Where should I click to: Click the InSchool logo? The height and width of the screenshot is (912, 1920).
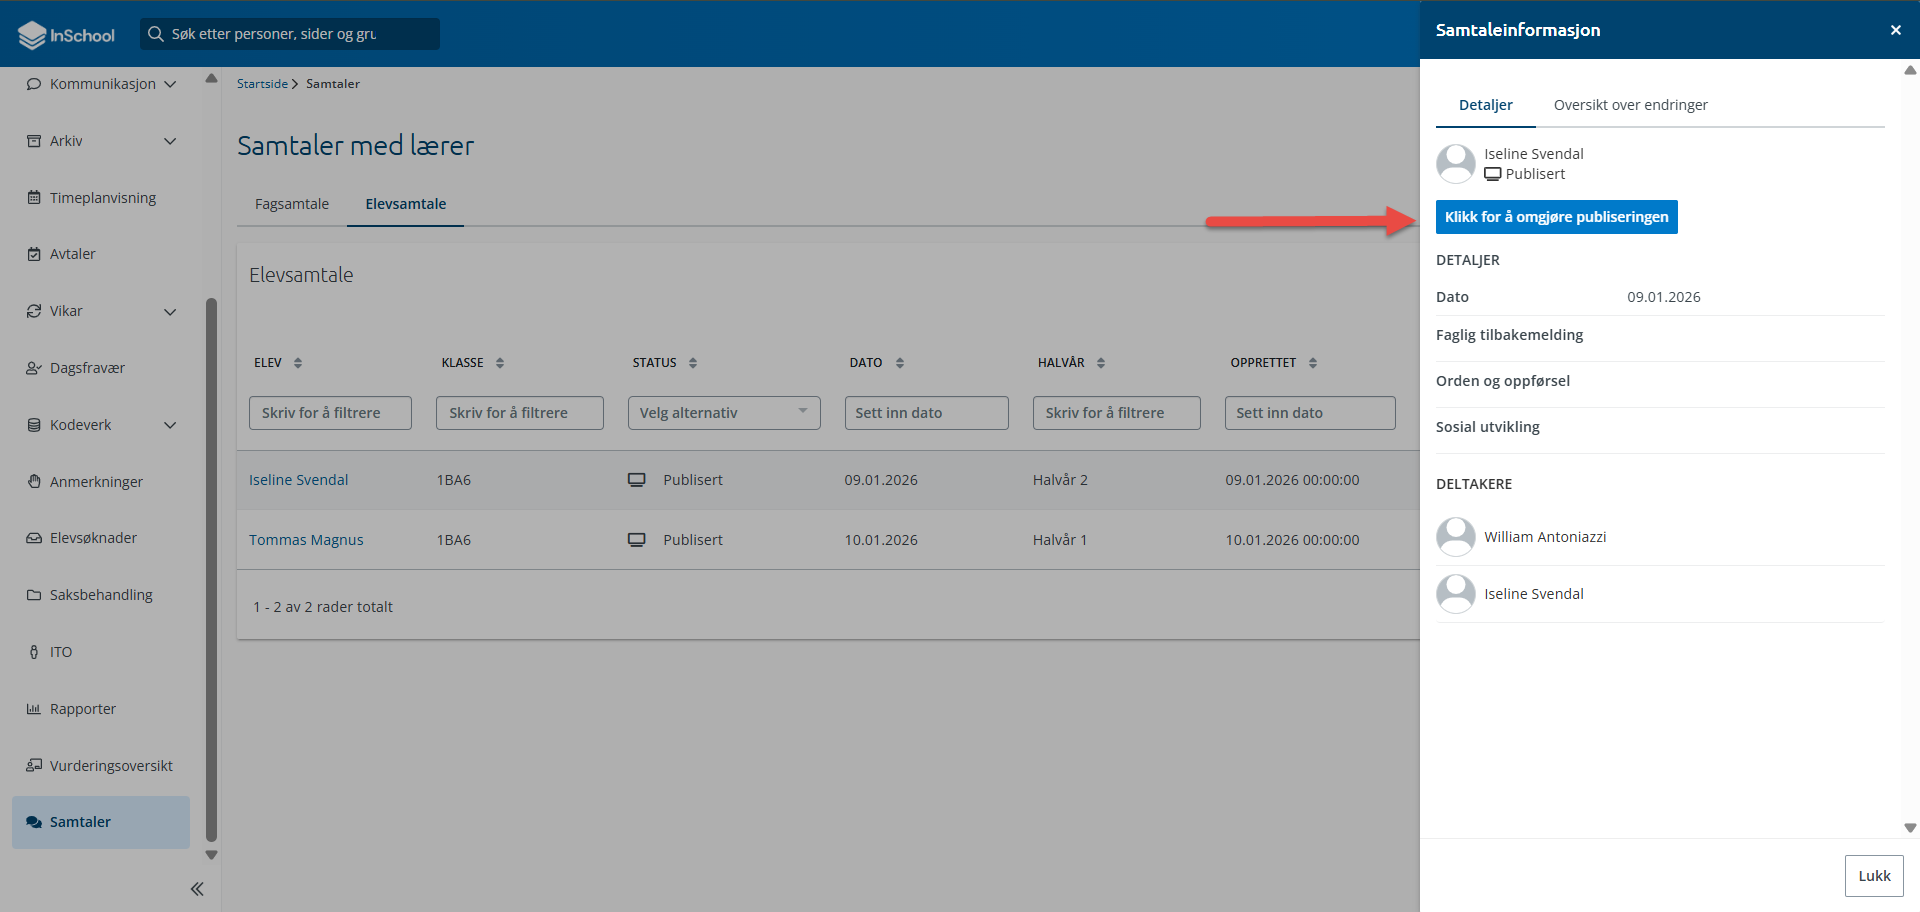(67, 35)
